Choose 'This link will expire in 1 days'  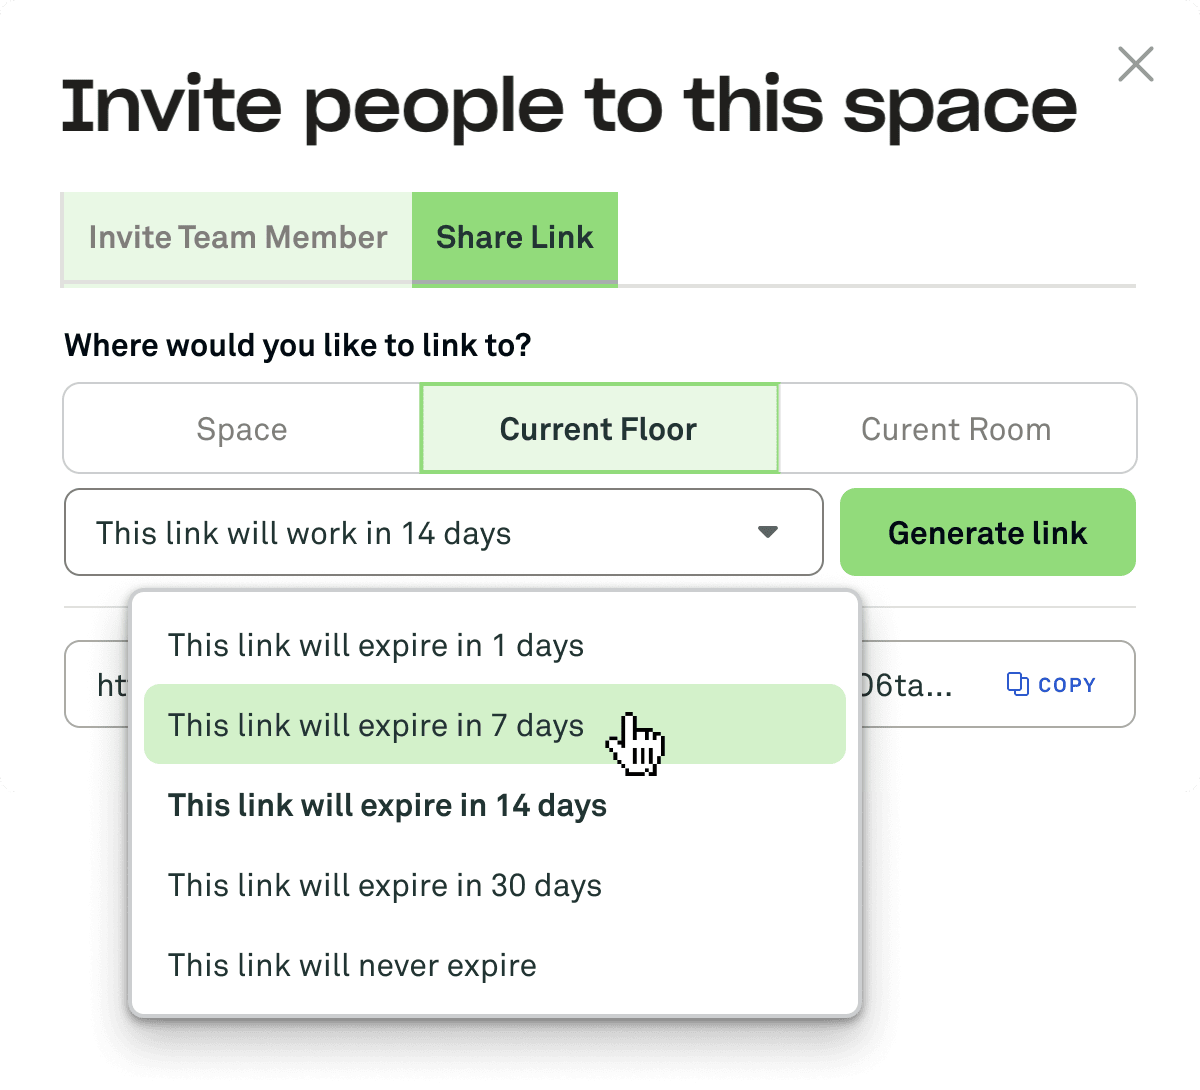point(376,645)
